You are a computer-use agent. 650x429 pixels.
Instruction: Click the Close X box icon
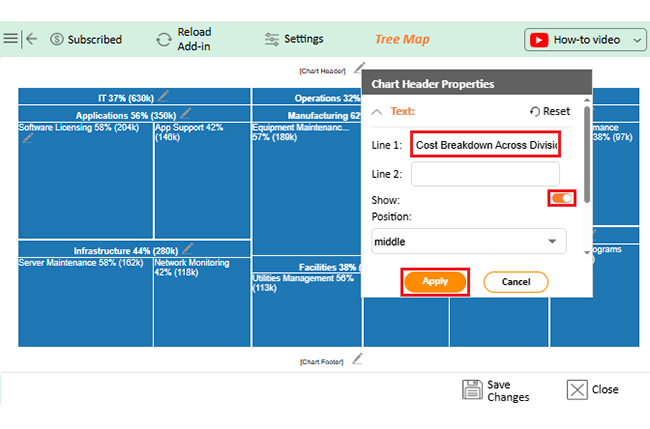click(x=577, y=390)
